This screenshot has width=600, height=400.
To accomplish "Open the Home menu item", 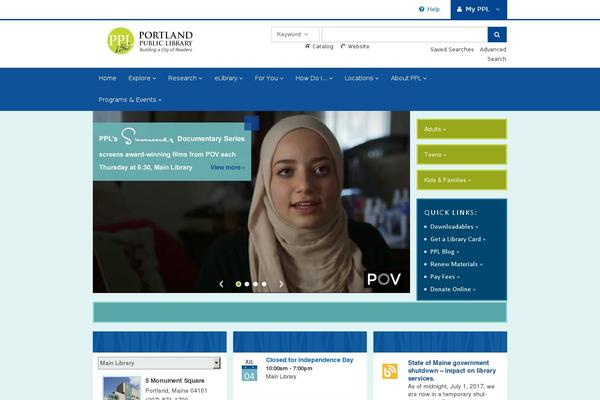I will tap(108, 78).
